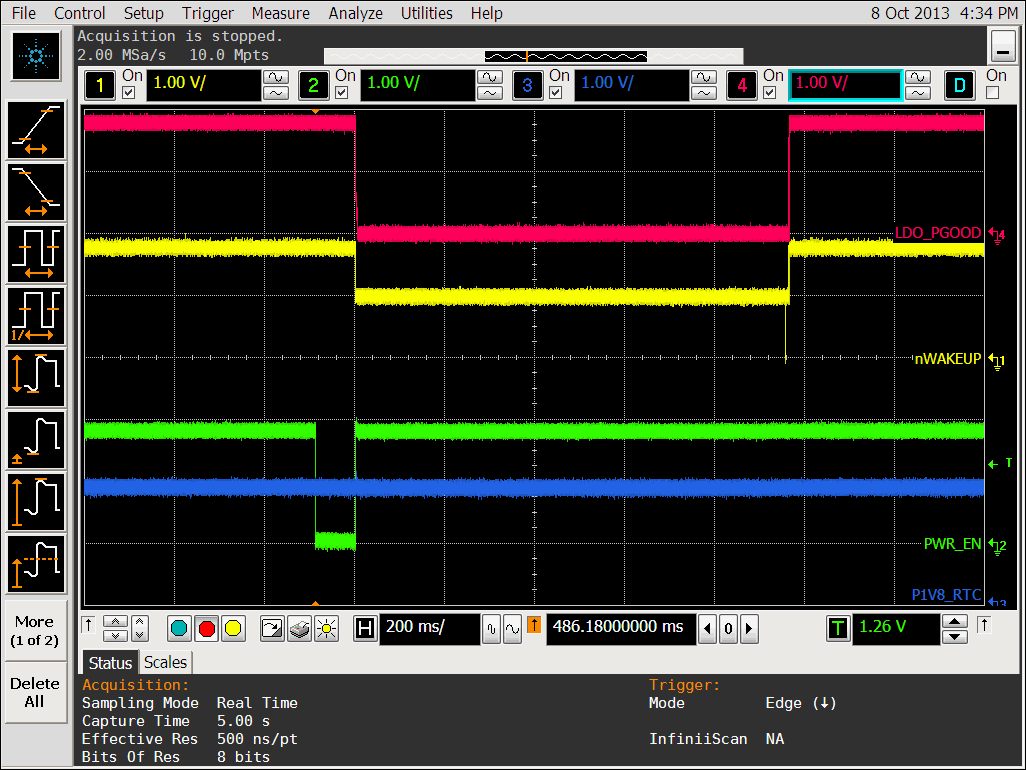This screenshot has width=1026, height=770.
Task: Open channel 1 setup button
Action: 99,85
